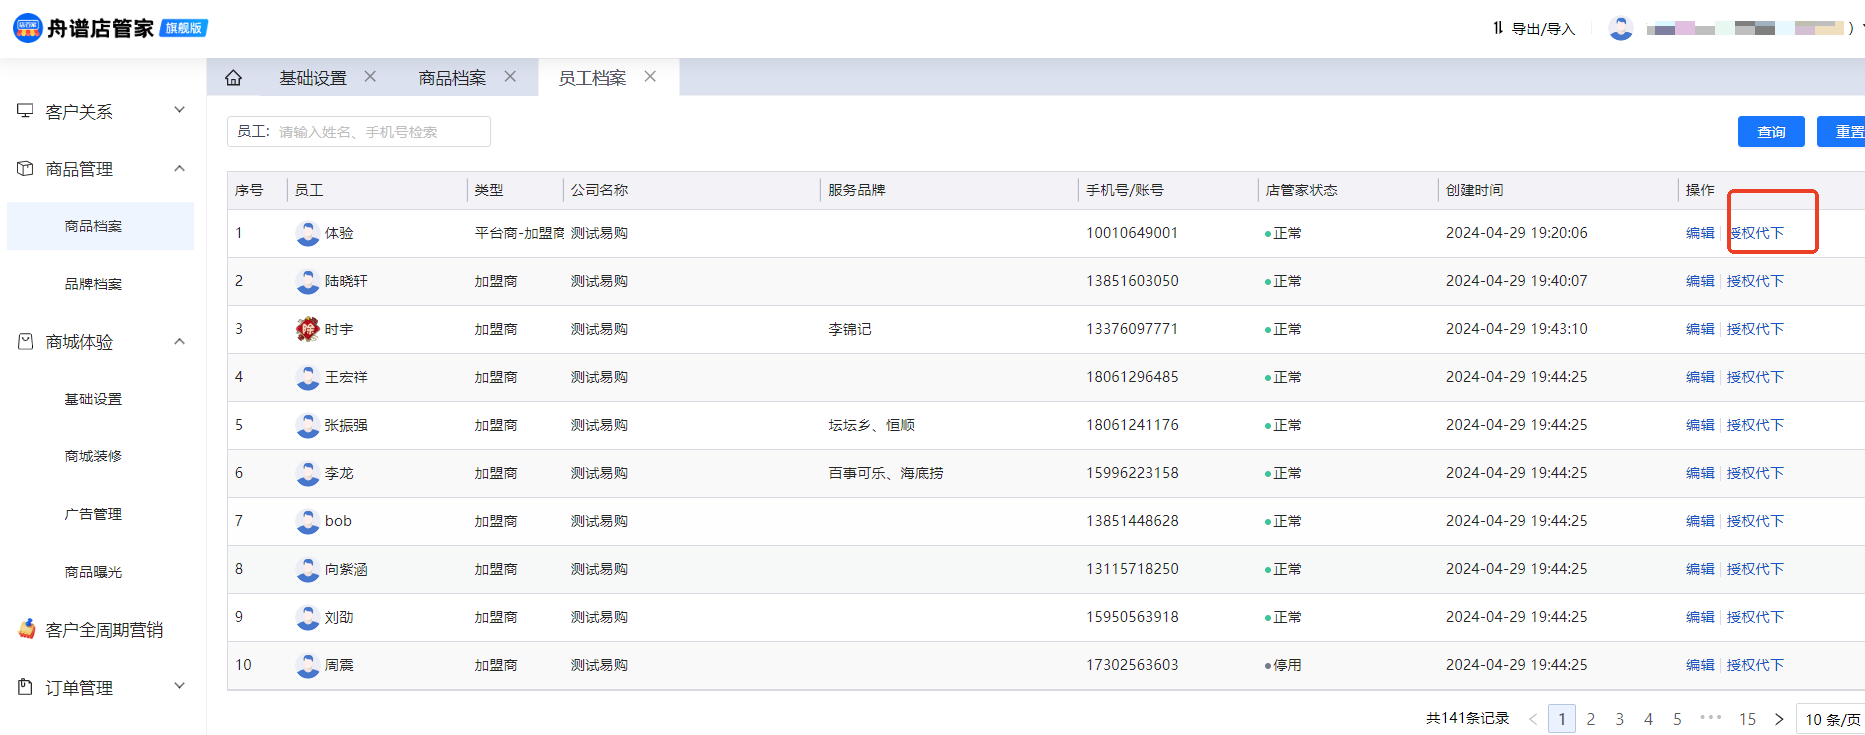Go to page 3 in pagination
The width and height of the screenshot is (1865, 735).
(1619, 719)
